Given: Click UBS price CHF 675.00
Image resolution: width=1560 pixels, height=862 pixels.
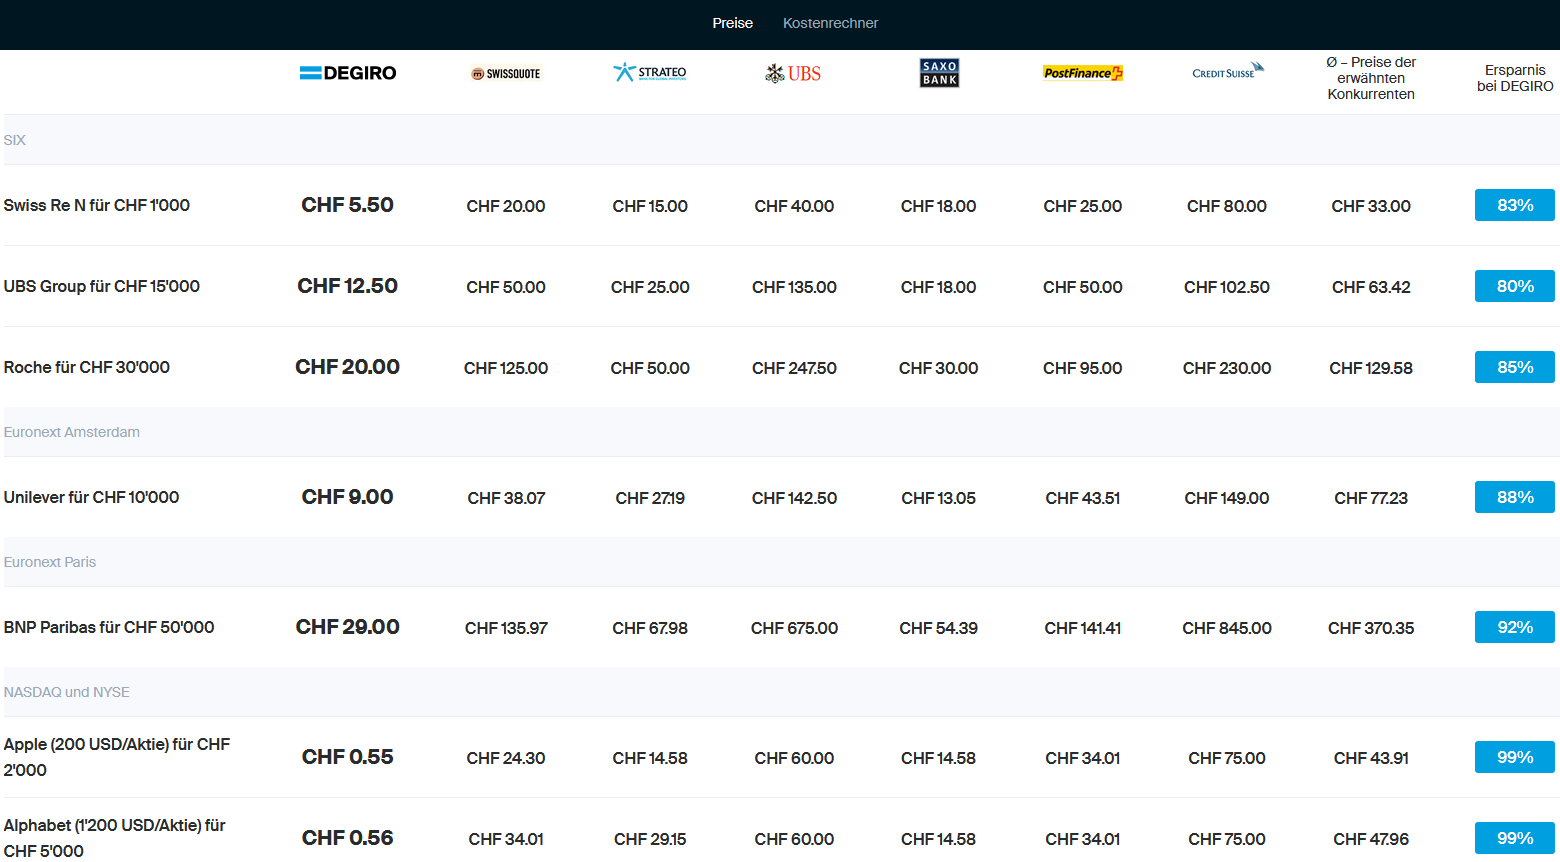Looking at the screenshot, I should pos(794,628).
